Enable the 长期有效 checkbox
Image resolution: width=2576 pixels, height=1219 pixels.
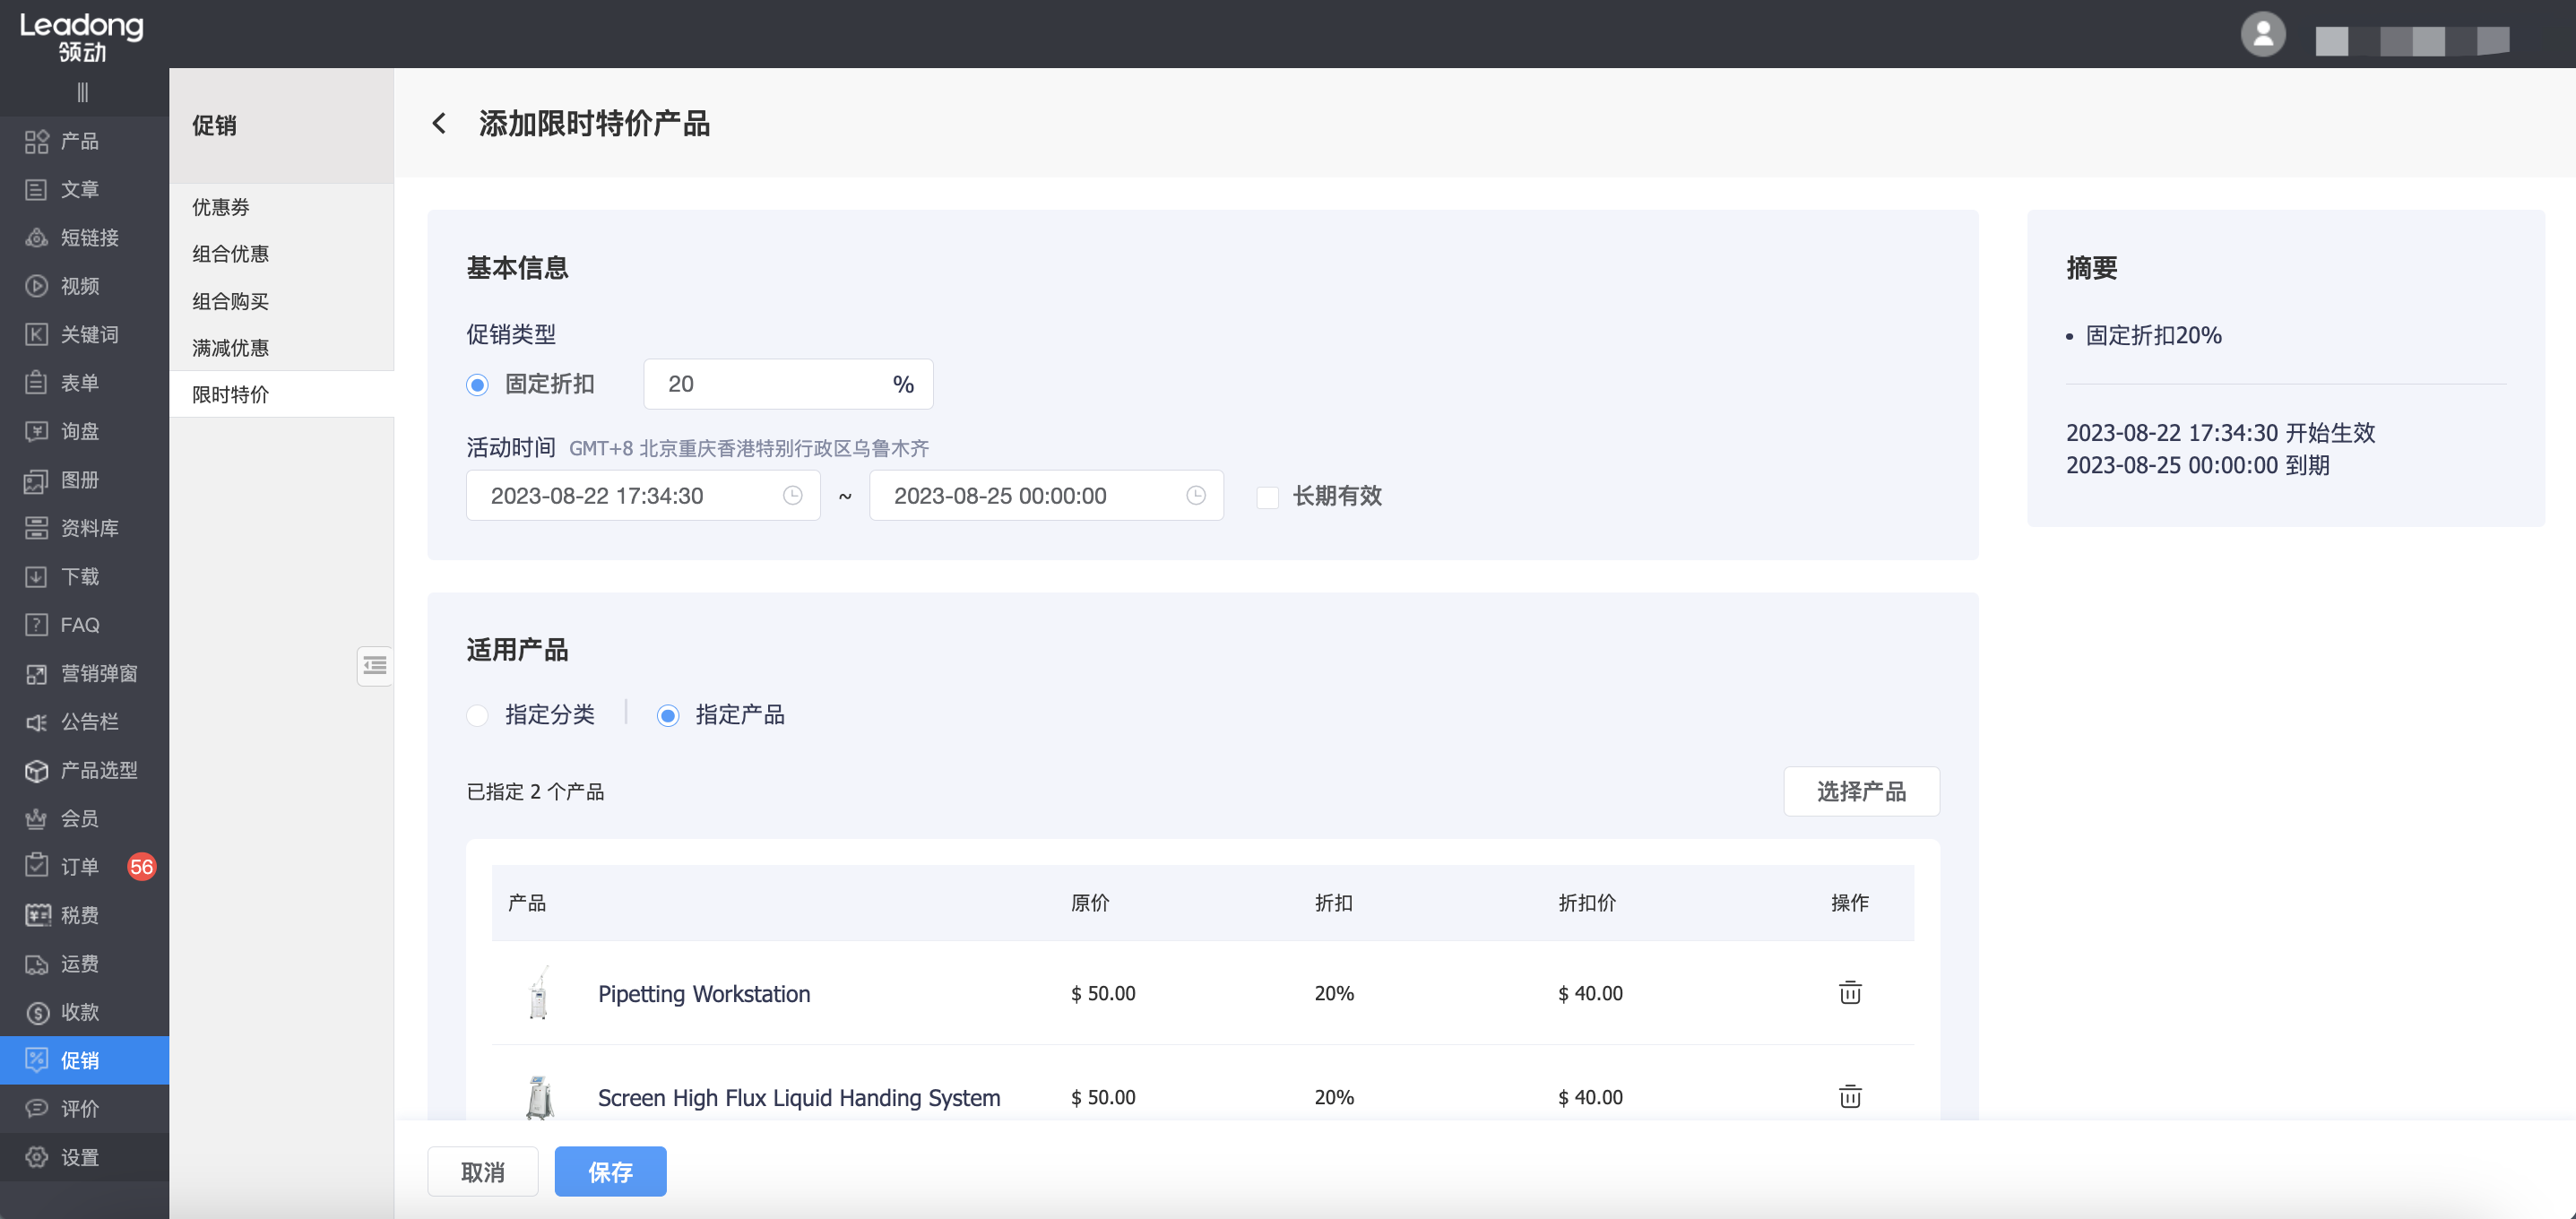click(1267, 497)
